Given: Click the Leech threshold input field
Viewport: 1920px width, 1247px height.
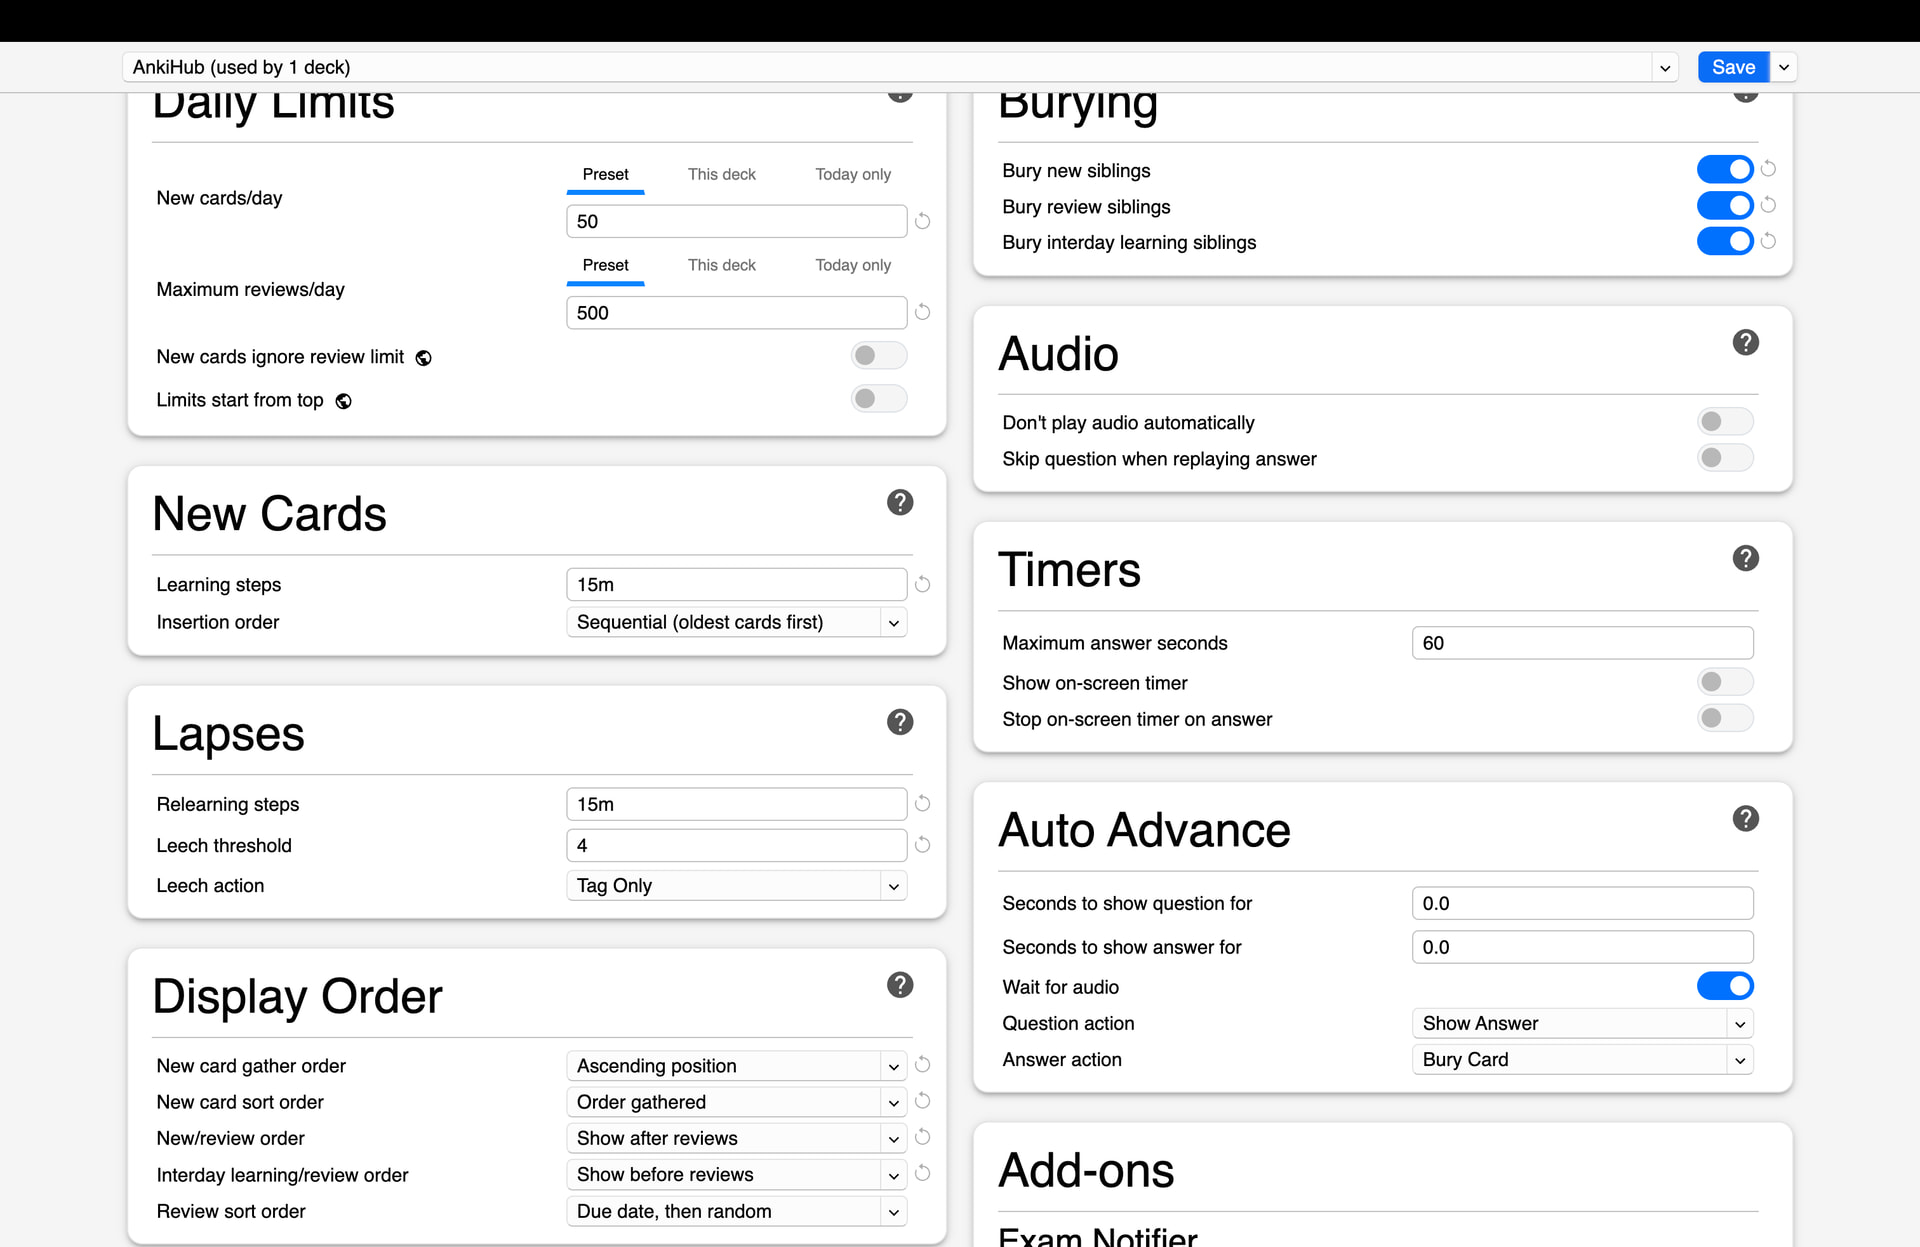Looking at the screenshot, I should pyautogui.click(x=737, y=845).
